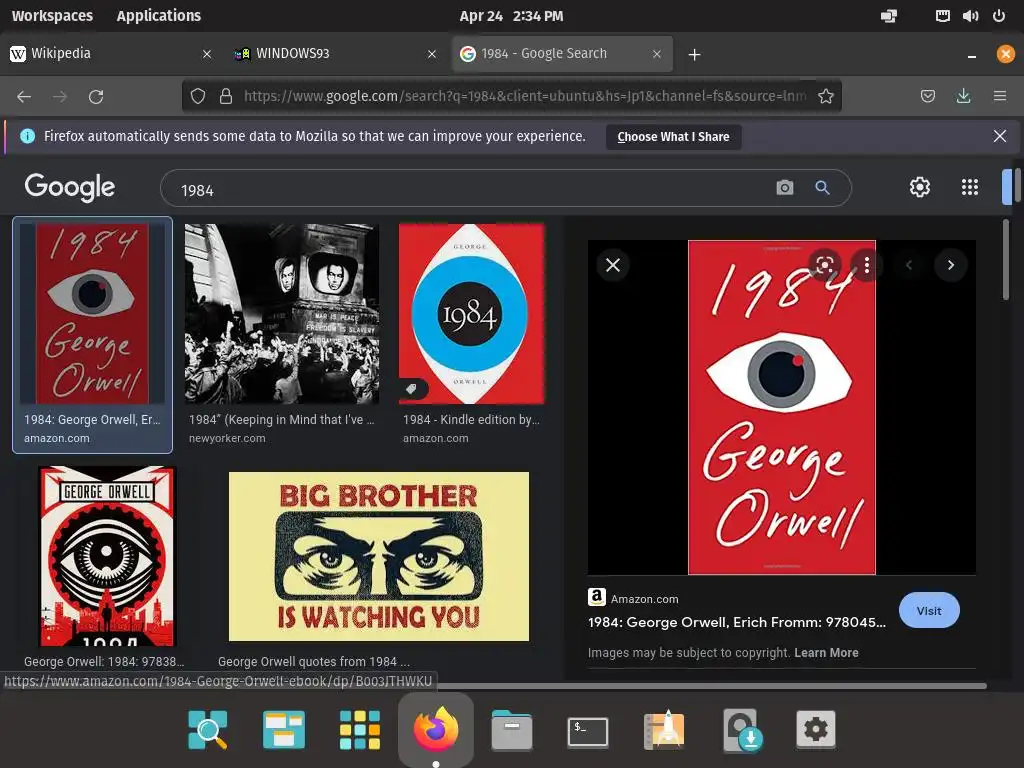The width and height of the screenshot is (1024, 768).
Task: Click the Choose What I Share button
Action: 673,136
